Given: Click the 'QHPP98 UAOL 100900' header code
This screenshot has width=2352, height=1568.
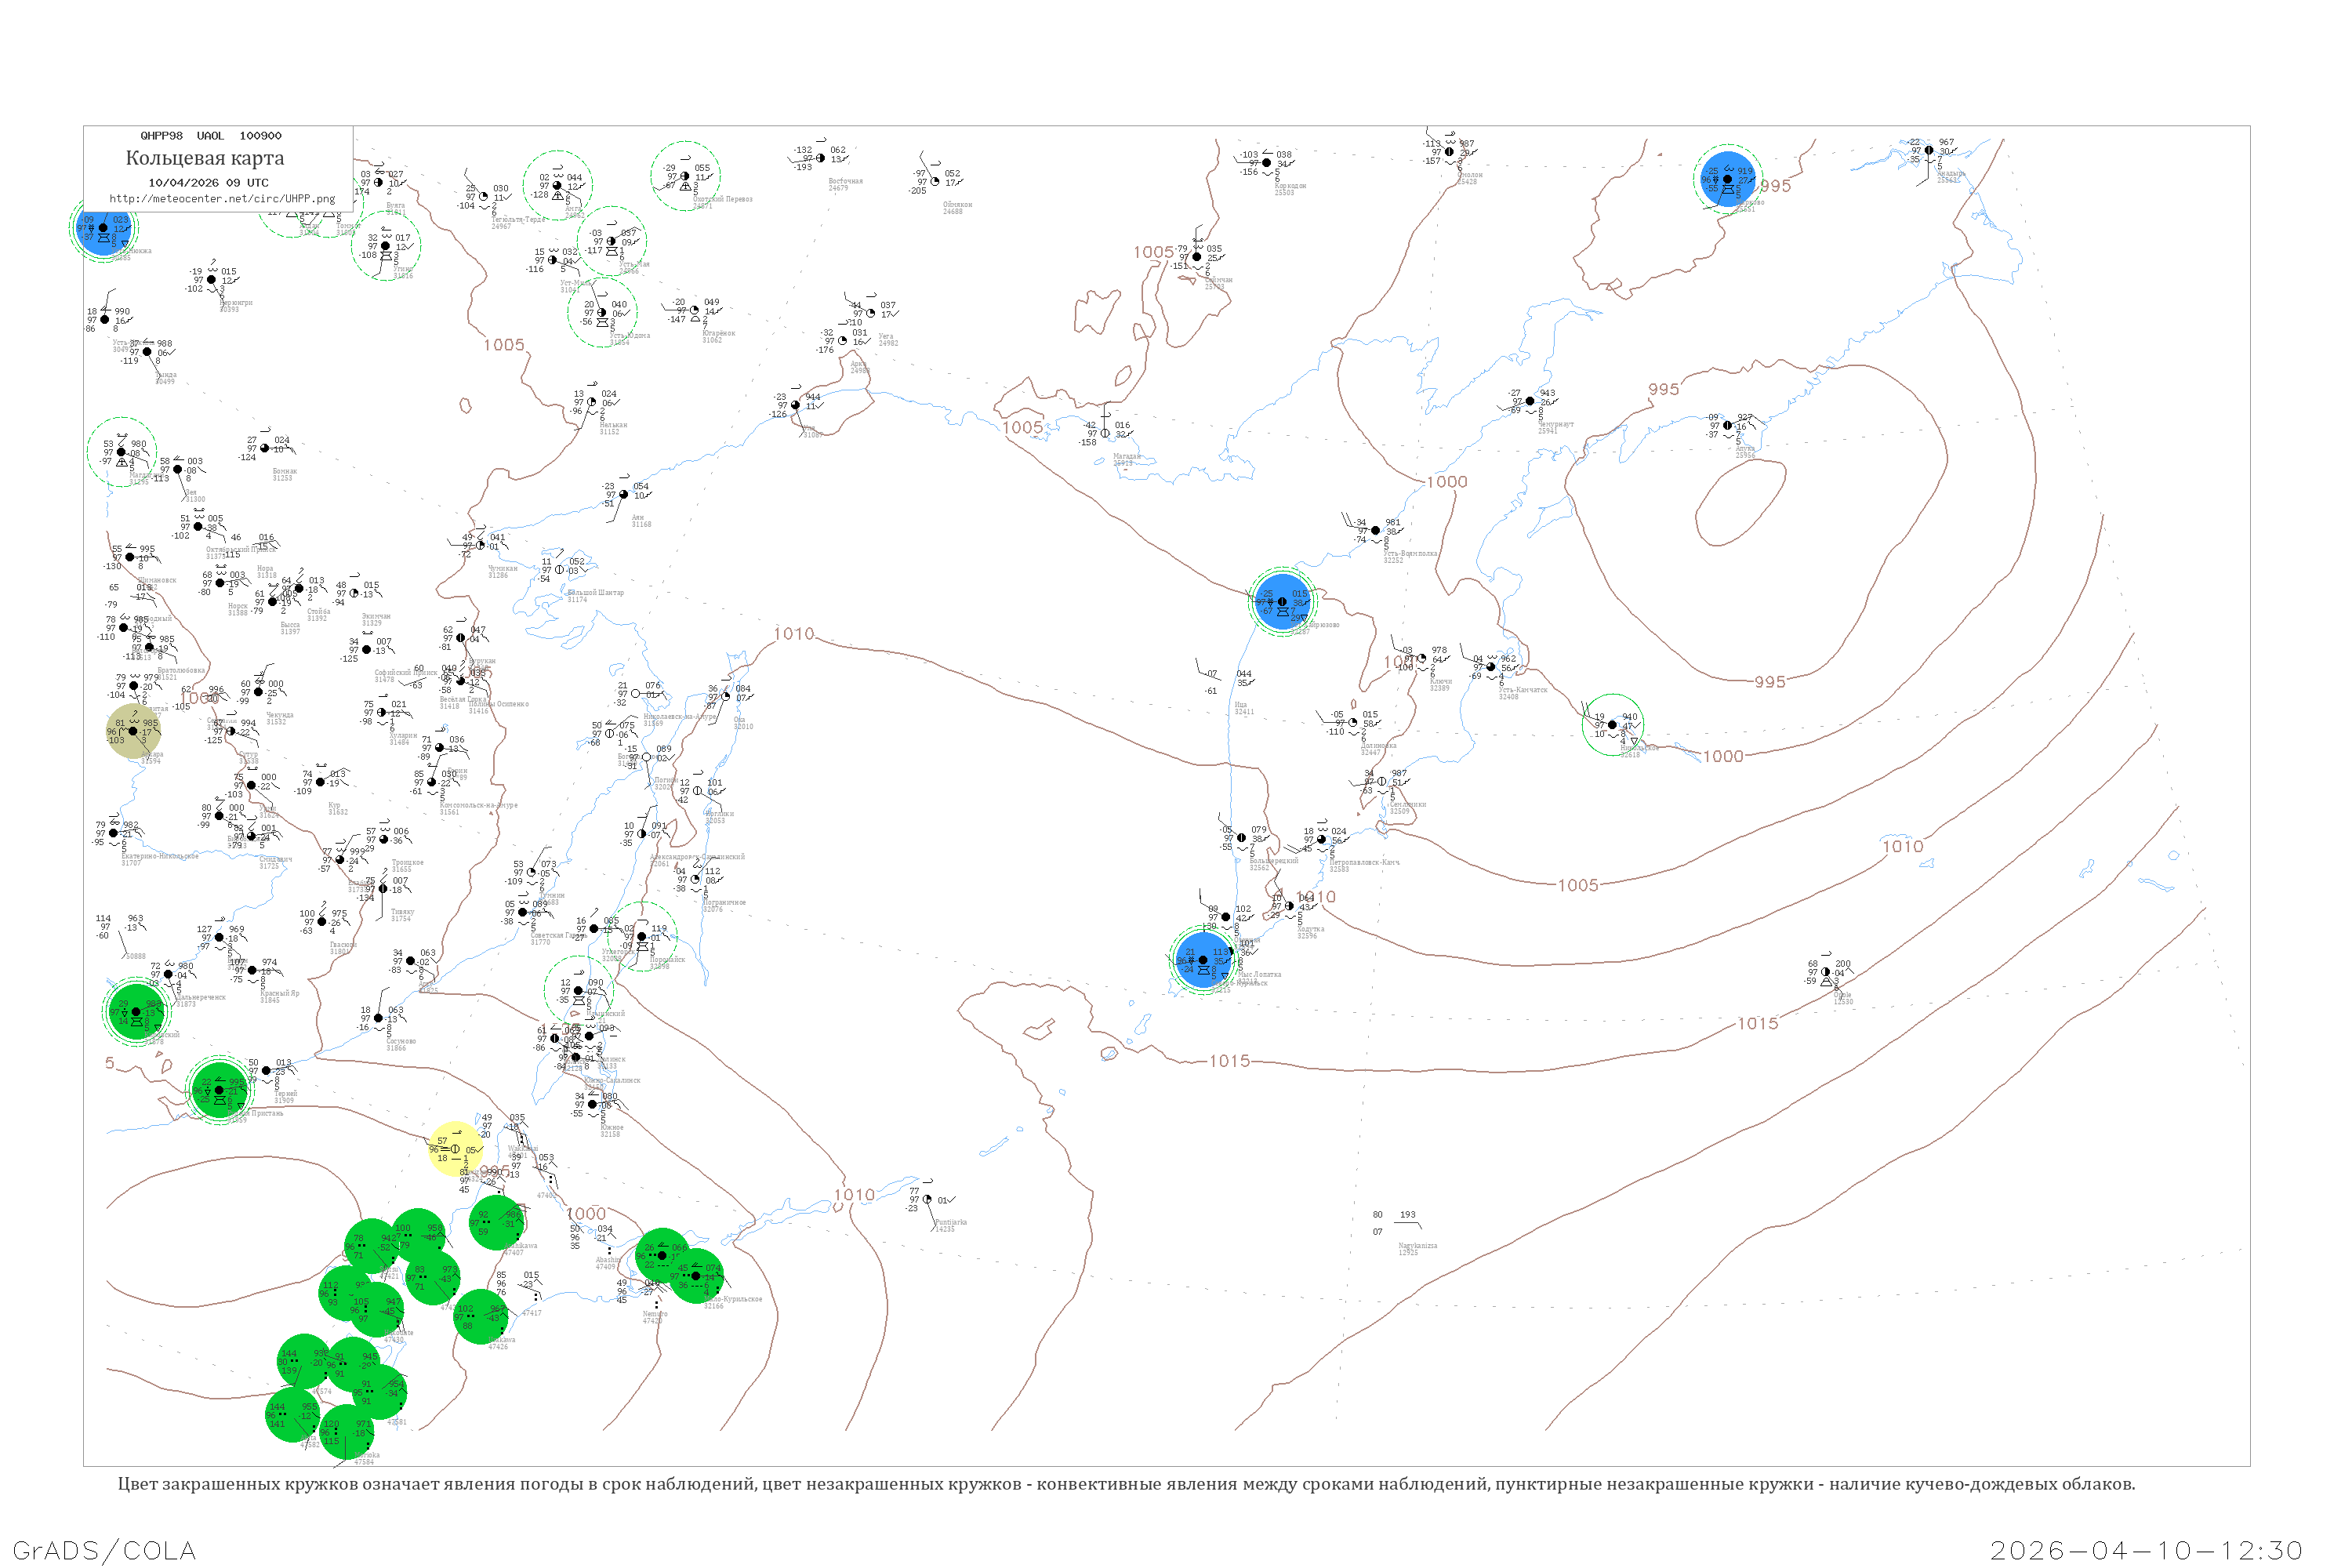Looking at the screenshot, I should point(211,136).
